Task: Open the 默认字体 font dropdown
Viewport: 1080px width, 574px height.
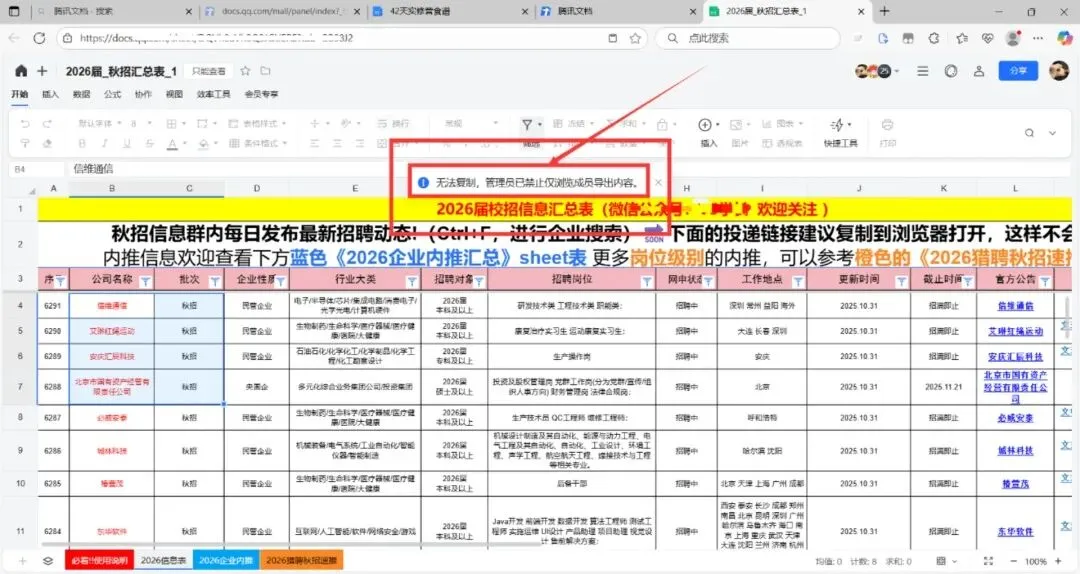Action: [99, 124]
